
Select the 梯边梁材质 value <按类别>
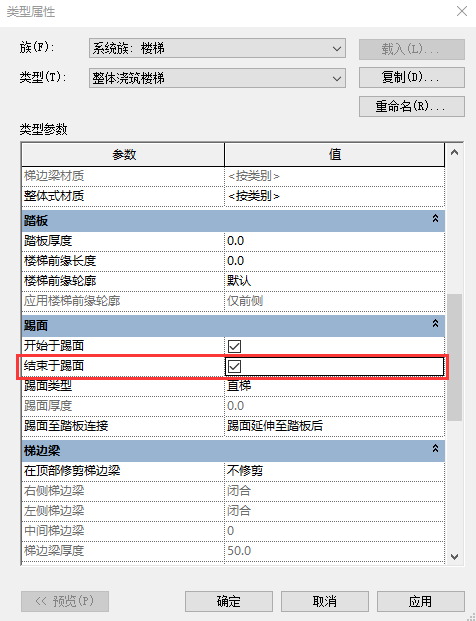point(334,176)
